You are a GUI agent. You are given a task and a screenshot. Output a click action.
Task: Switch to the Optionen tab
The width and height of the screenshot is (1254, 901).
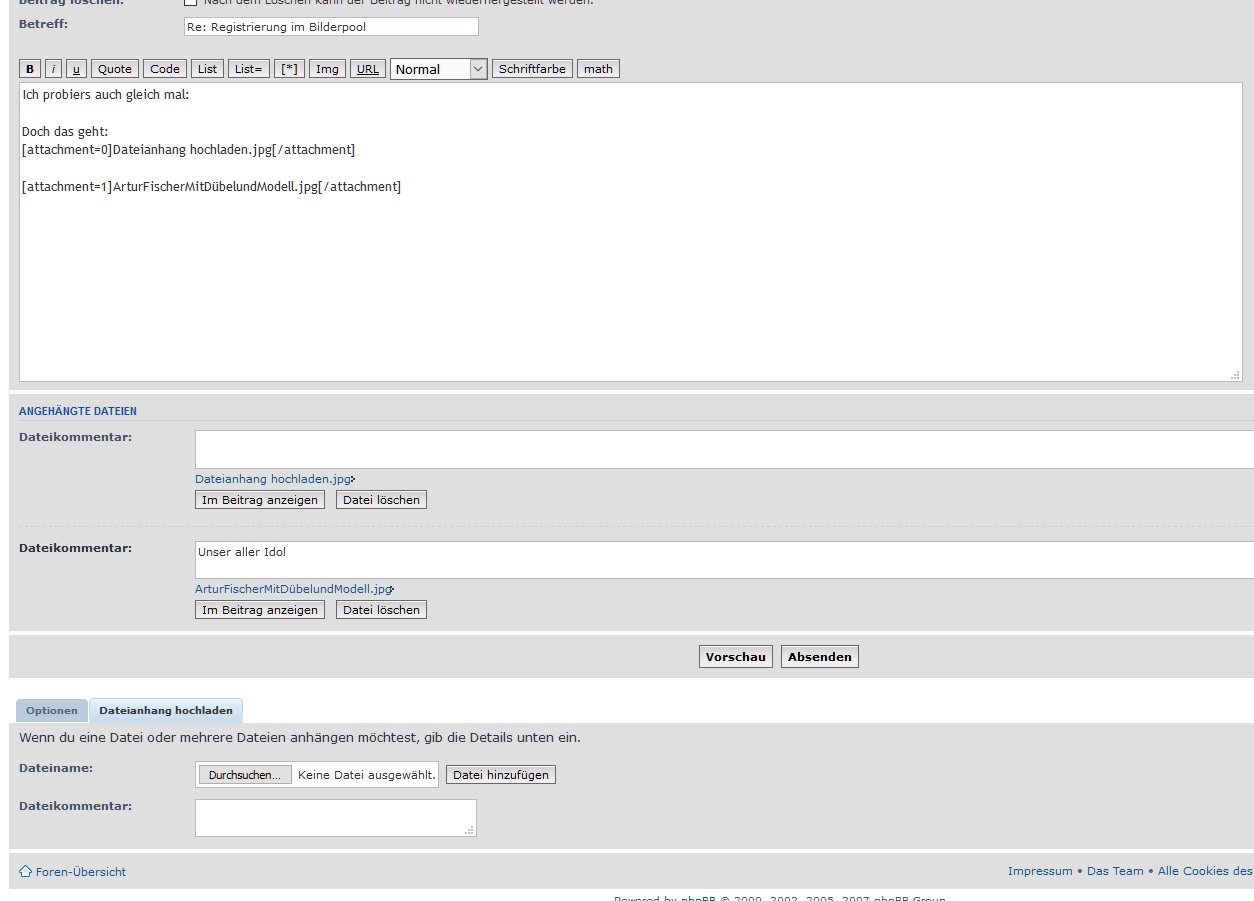tap(52, 711)
